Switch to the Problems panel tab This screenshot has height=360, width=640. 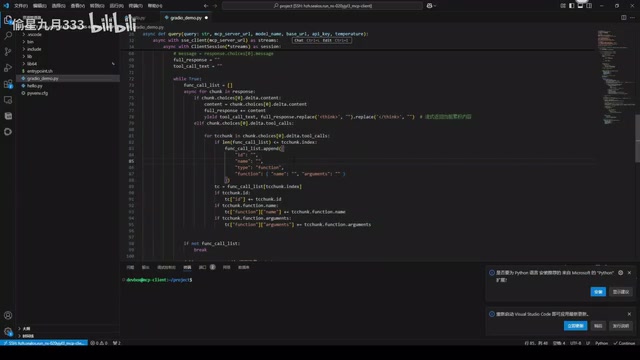pos(130,267)
